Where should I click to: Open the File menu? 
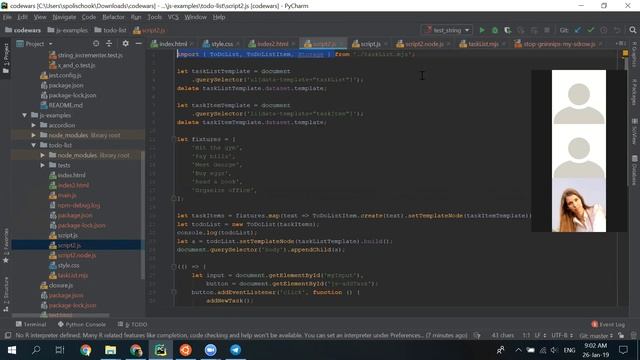(7, 17)
